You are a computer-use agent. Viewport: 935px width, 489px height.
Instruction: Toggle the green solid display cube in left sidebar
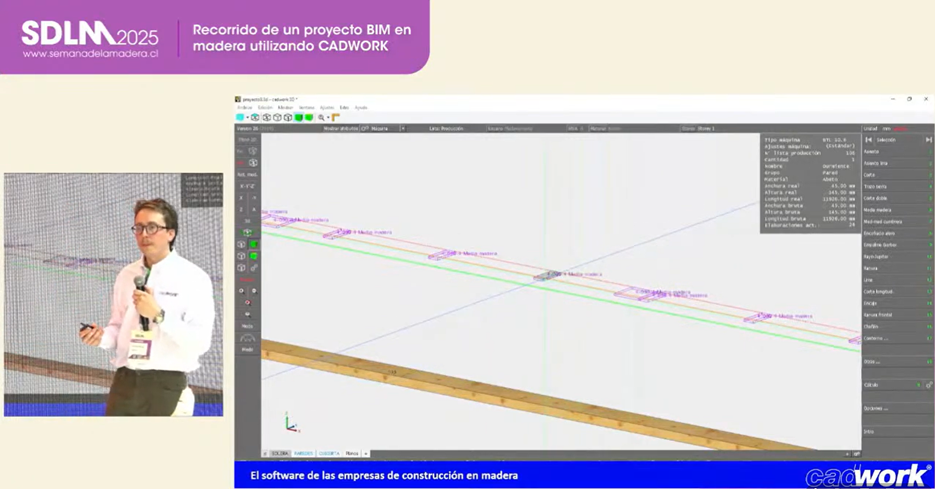pyautogui.click(x=253, y=244)
